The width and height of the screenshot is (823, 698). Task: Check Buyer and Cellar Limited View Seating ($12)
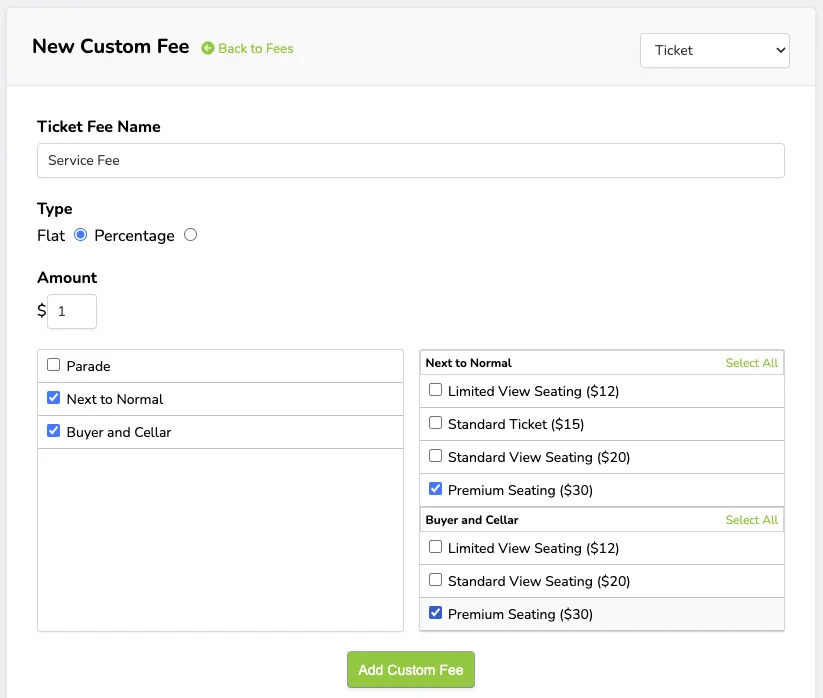click(436, 547)
